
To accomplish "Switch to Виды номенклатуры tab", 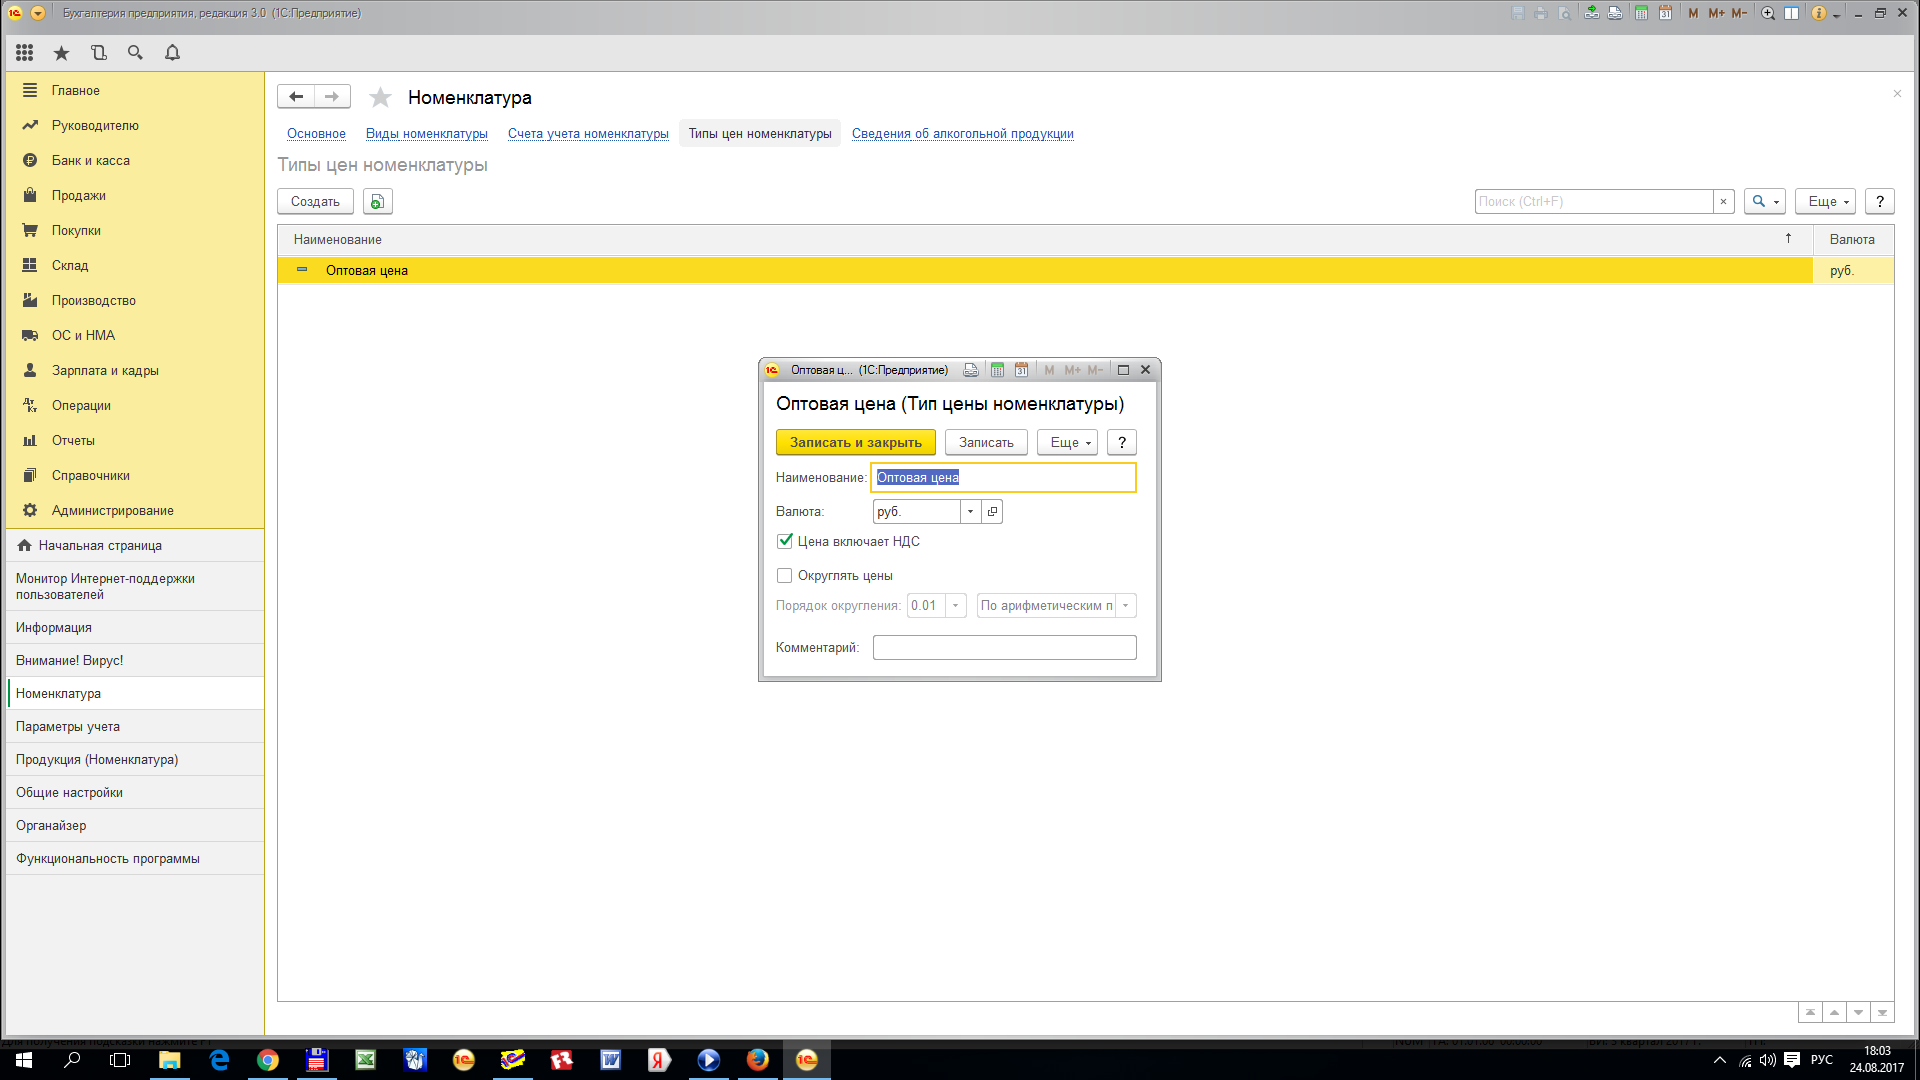I will tap(426, 134).
